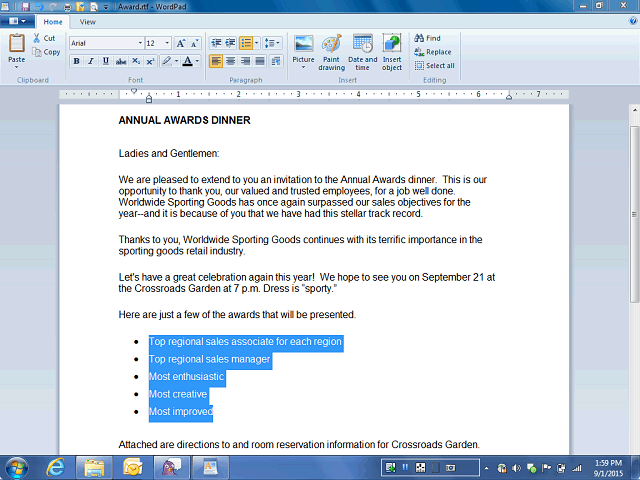Click the Redo icon in title bar
The image size is (640, 480).
(x=53, y=7)
